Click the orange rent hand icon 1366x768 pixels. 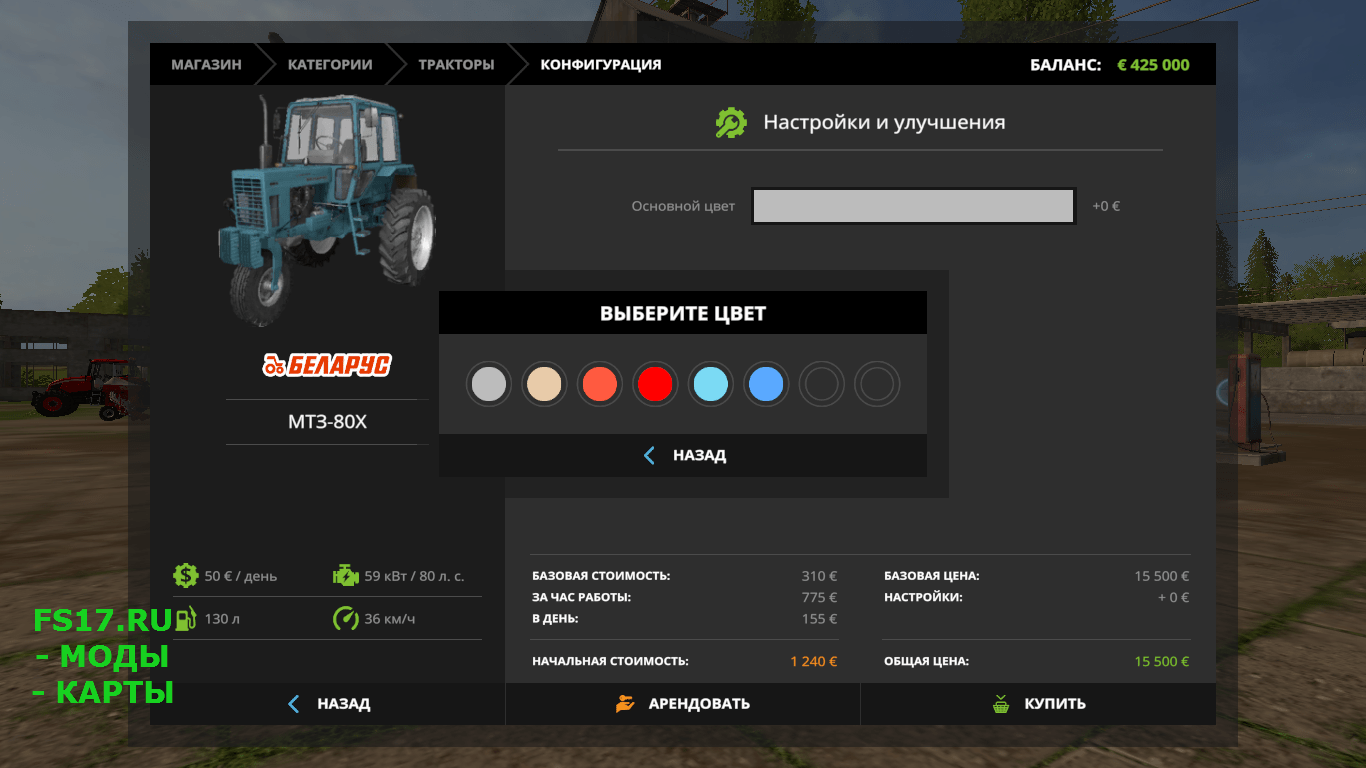pyautogui.click(x=625, y=704)
